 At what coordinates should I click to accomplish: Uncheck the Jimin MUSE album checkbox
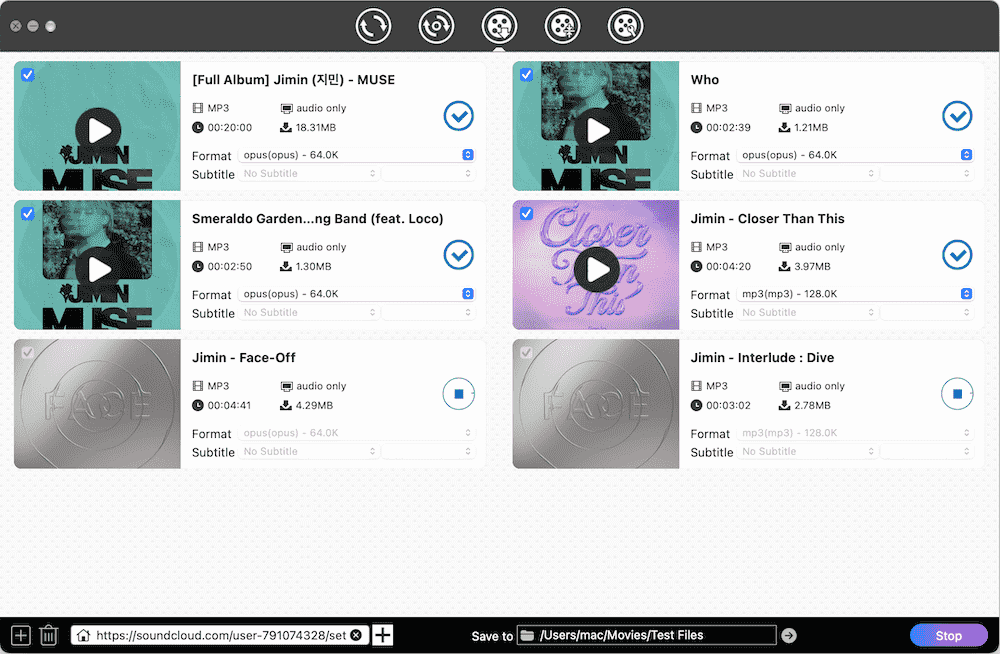click(27, 74)
